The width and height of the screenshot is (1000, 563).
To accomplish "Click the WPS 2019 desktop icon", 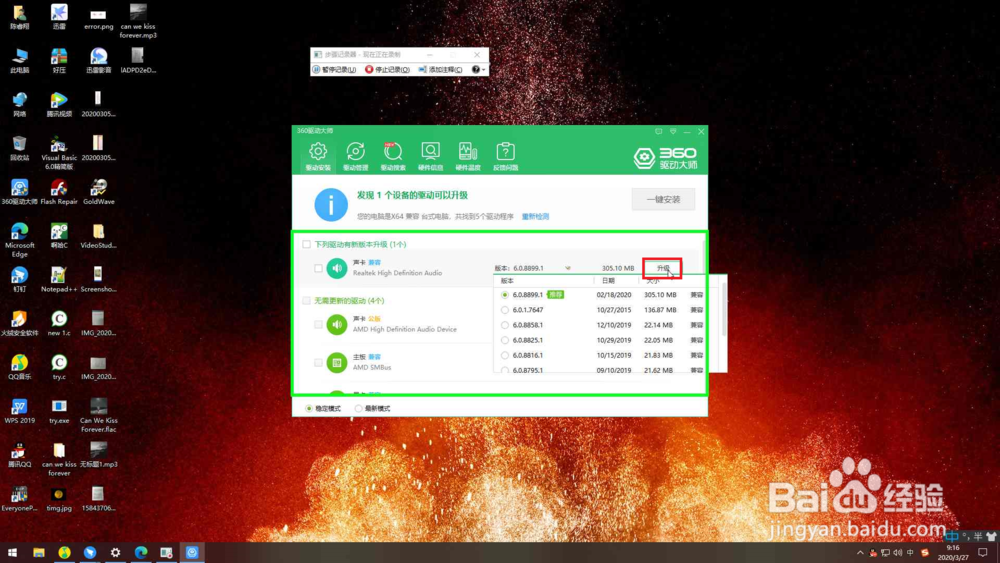I will 19,411.
